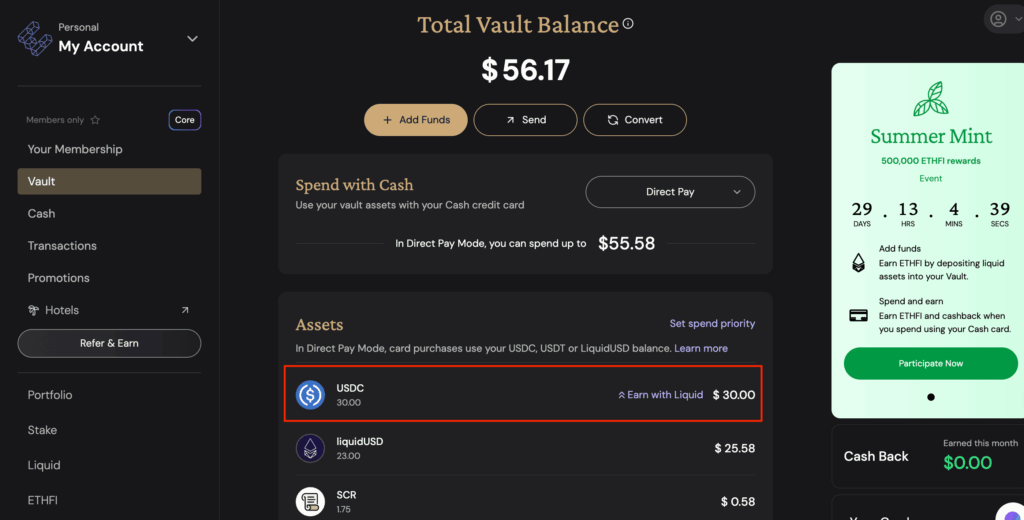Screen dimensions: 1024x520
Task: Click the Participate Now button
Action: (x=931, y=363)
